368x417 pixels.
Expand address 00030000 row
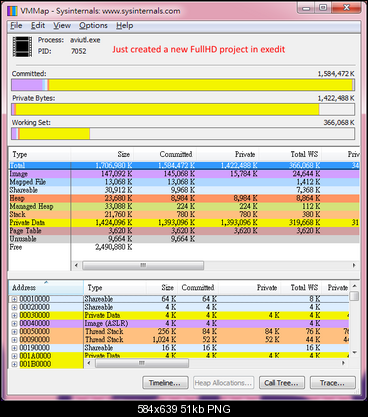(14, 315)
